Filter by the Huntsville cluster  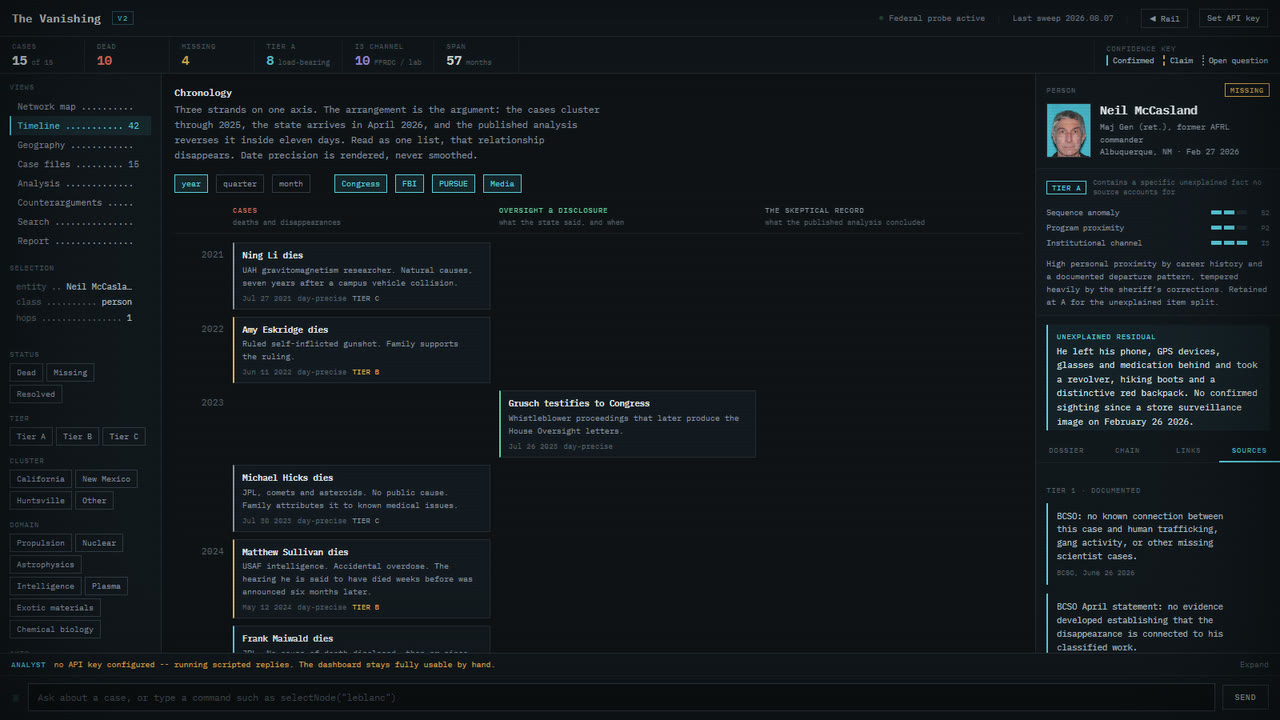pyautogui.click(x=41, y=501)
